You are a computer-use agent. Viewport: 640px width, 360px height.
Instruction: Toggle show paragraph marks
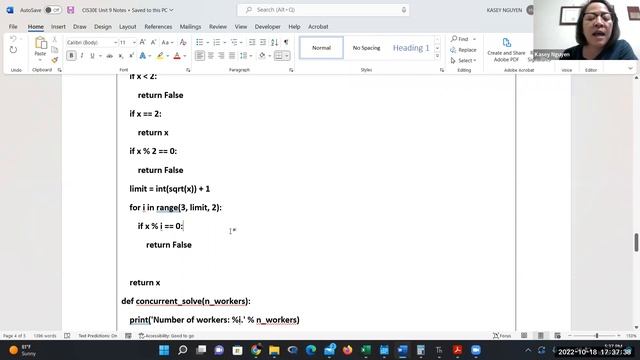[x=286, y=42]
